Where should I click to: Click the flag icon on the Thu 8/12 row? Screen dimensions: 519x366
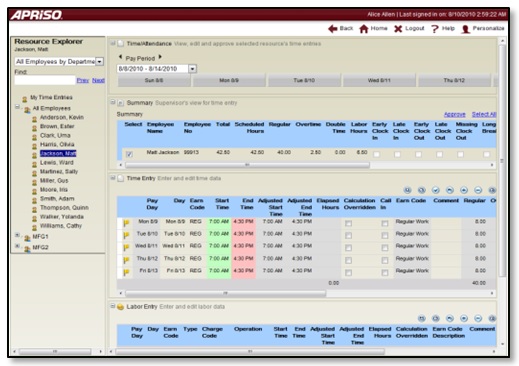tap(126, 260)
